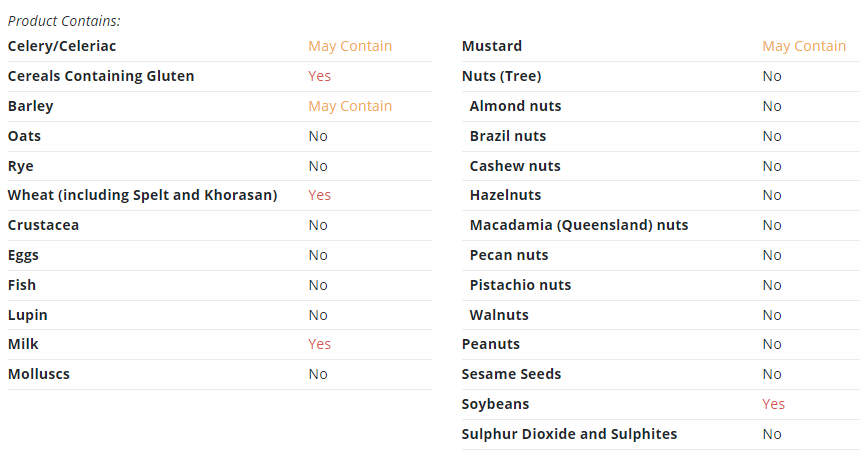Click the Mustard allergen label
Screen dimensions: 860x452
[x=492, y=46]
